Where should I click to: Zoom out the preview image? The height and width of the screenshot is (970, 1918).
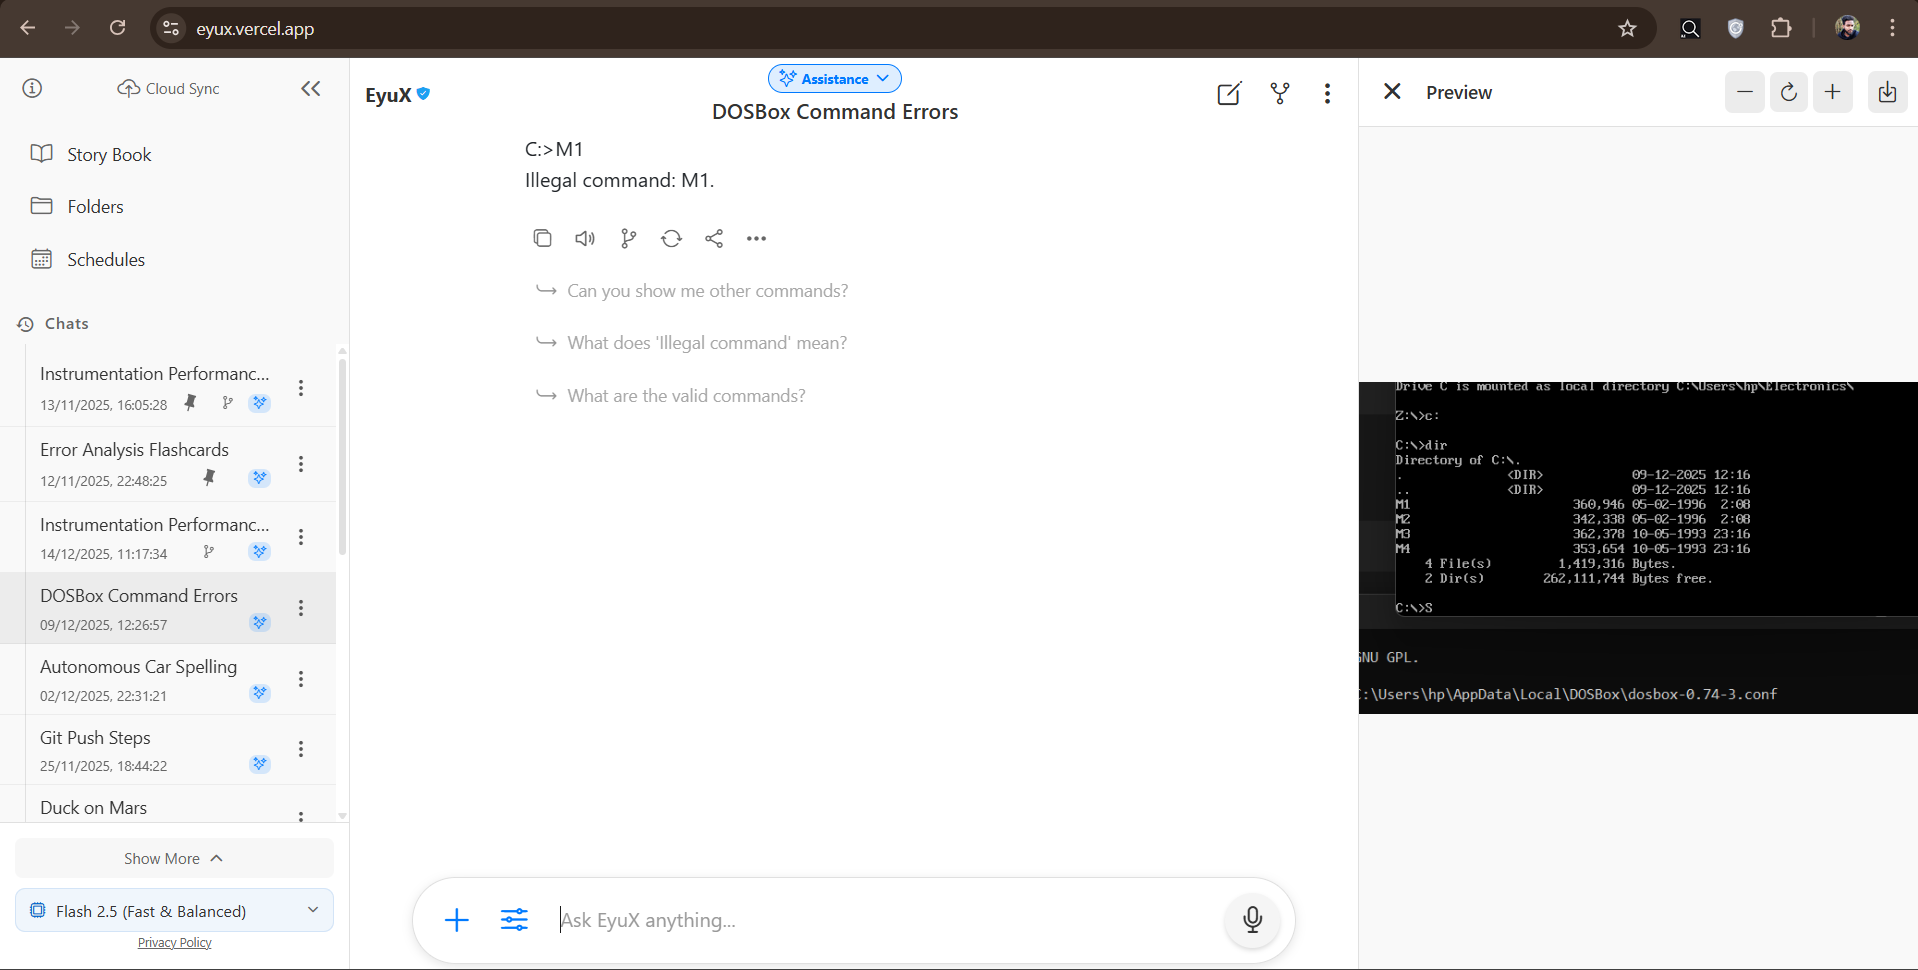pyautogui.click(x=1745, y=92)
